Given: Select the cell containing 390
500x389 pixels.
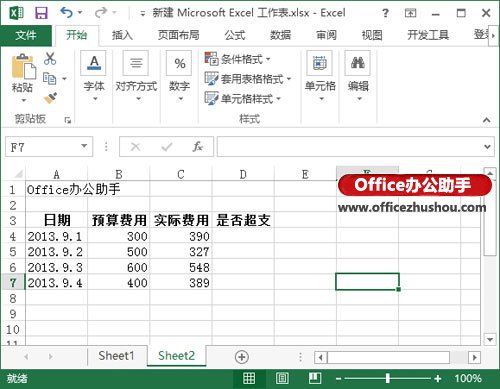Looking at the screenshot, I should point(181,236).
